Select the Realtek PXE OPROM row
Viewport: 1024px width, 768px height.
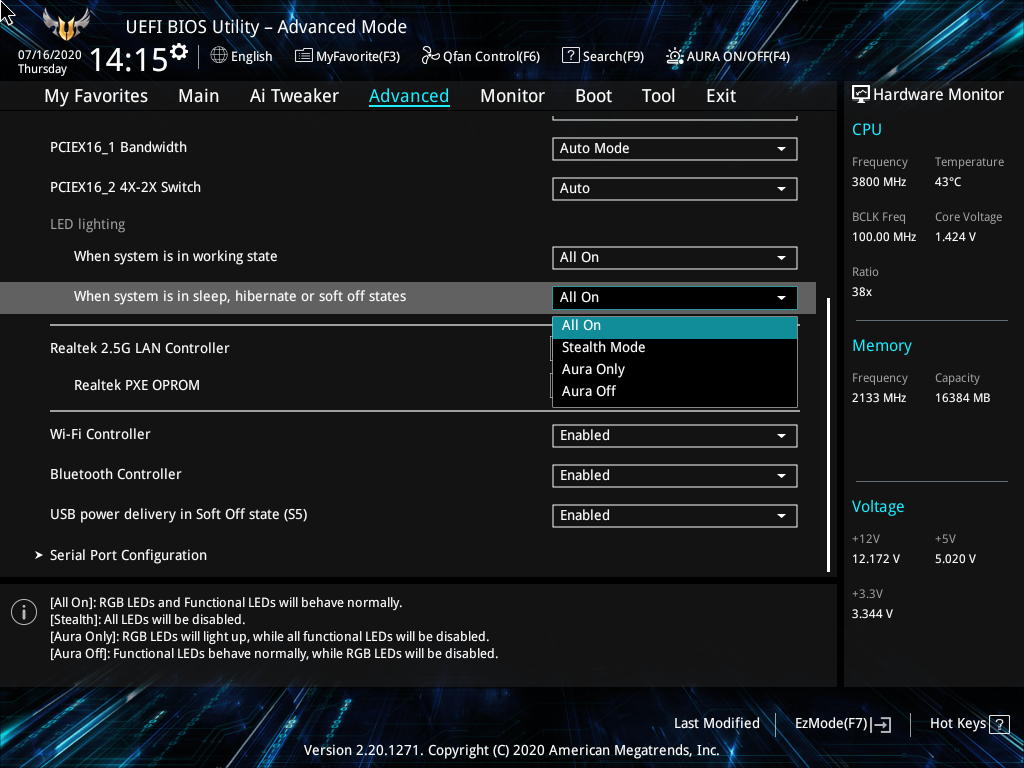[136, 385]
